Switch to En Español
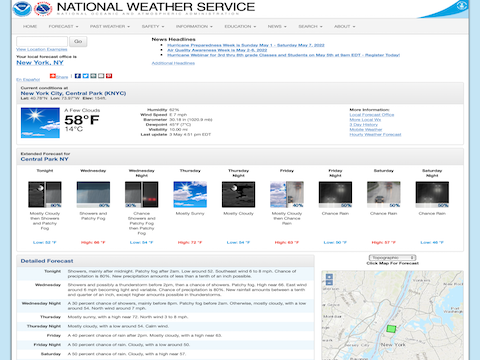Screen dimensions: 480x360 [x=28, y=79]
